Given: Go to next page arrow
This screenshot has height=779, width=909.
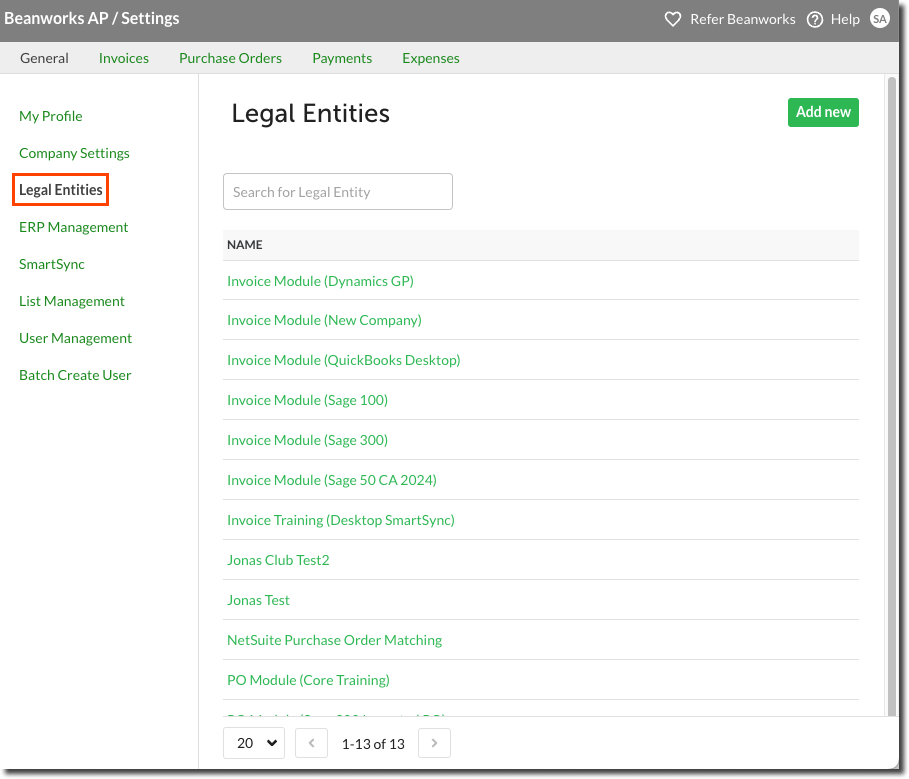Looking at the screenshot, I should (434, 743).
